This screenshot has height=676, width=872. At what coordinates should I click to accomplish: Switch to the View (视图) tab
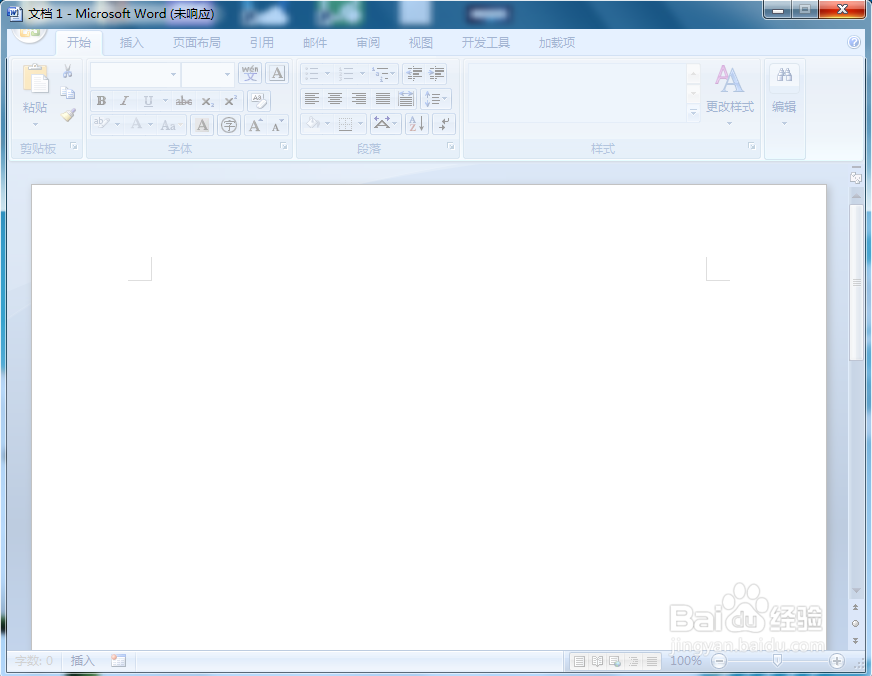pos(420,42)
